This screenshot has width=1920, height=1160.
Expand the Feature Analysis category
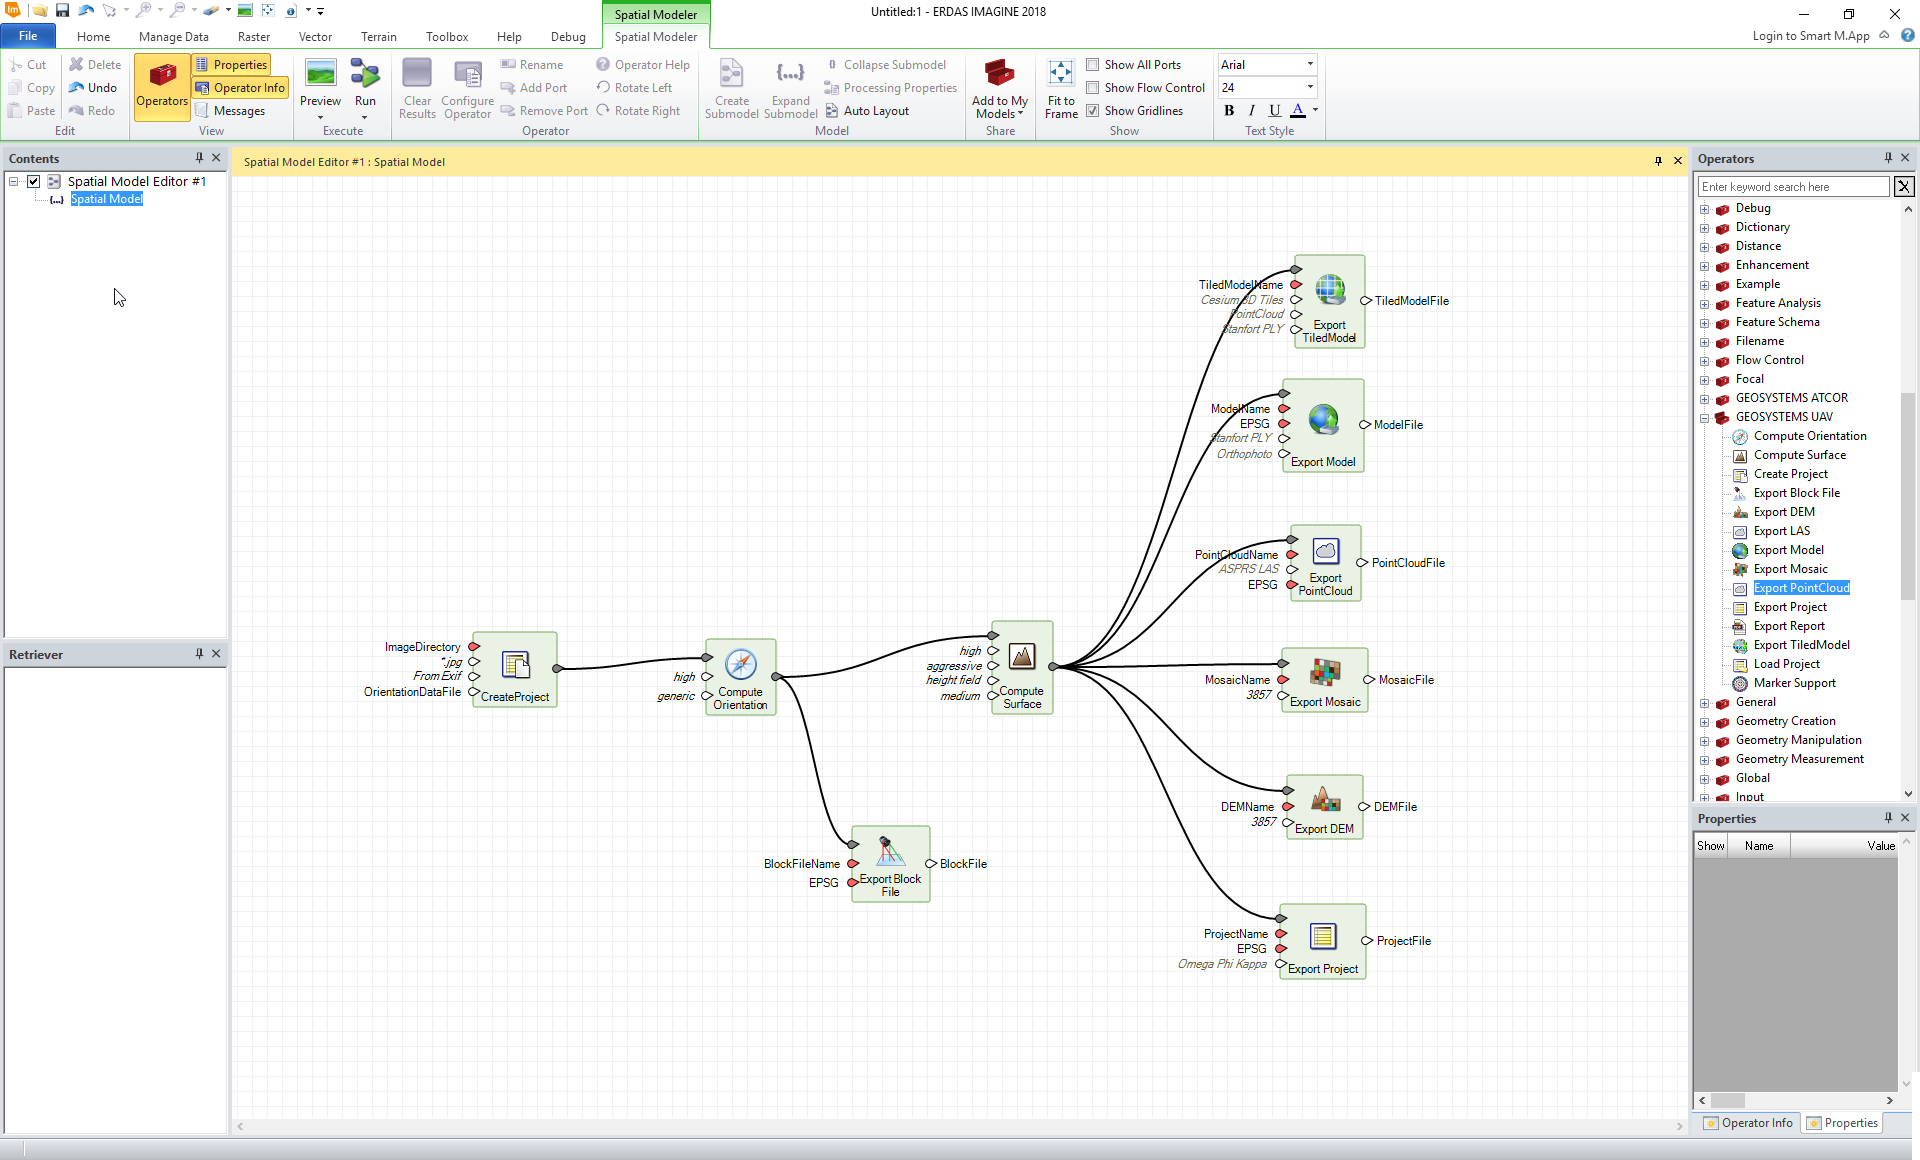(x=1704, y=303)
